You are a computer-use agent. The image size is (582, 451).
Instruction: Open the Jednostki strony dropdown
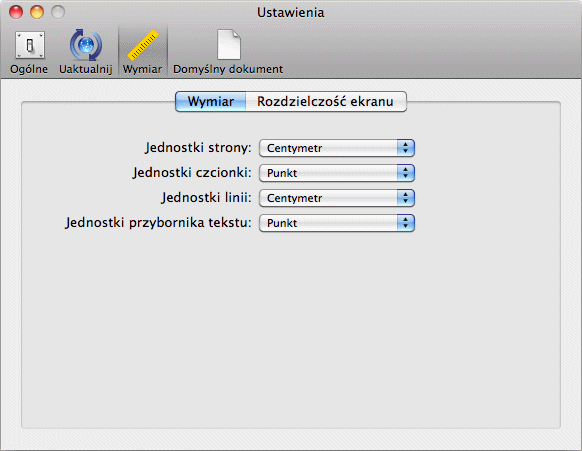click(337, 148)
